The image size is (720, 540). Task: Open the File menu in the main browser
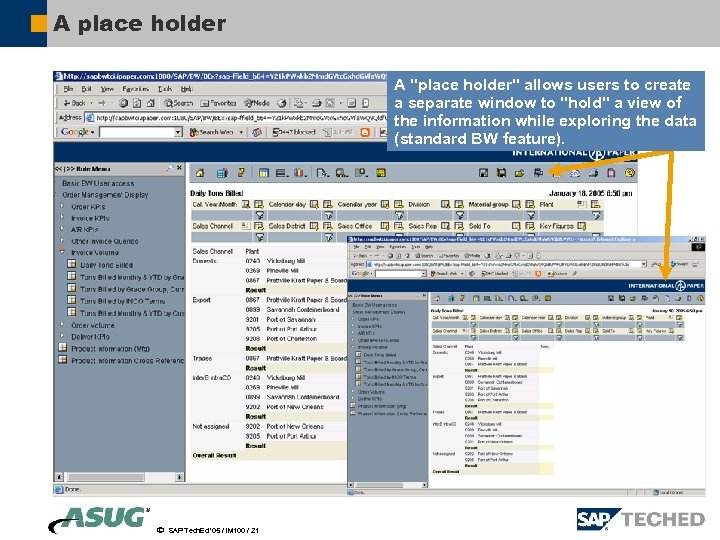68,89
